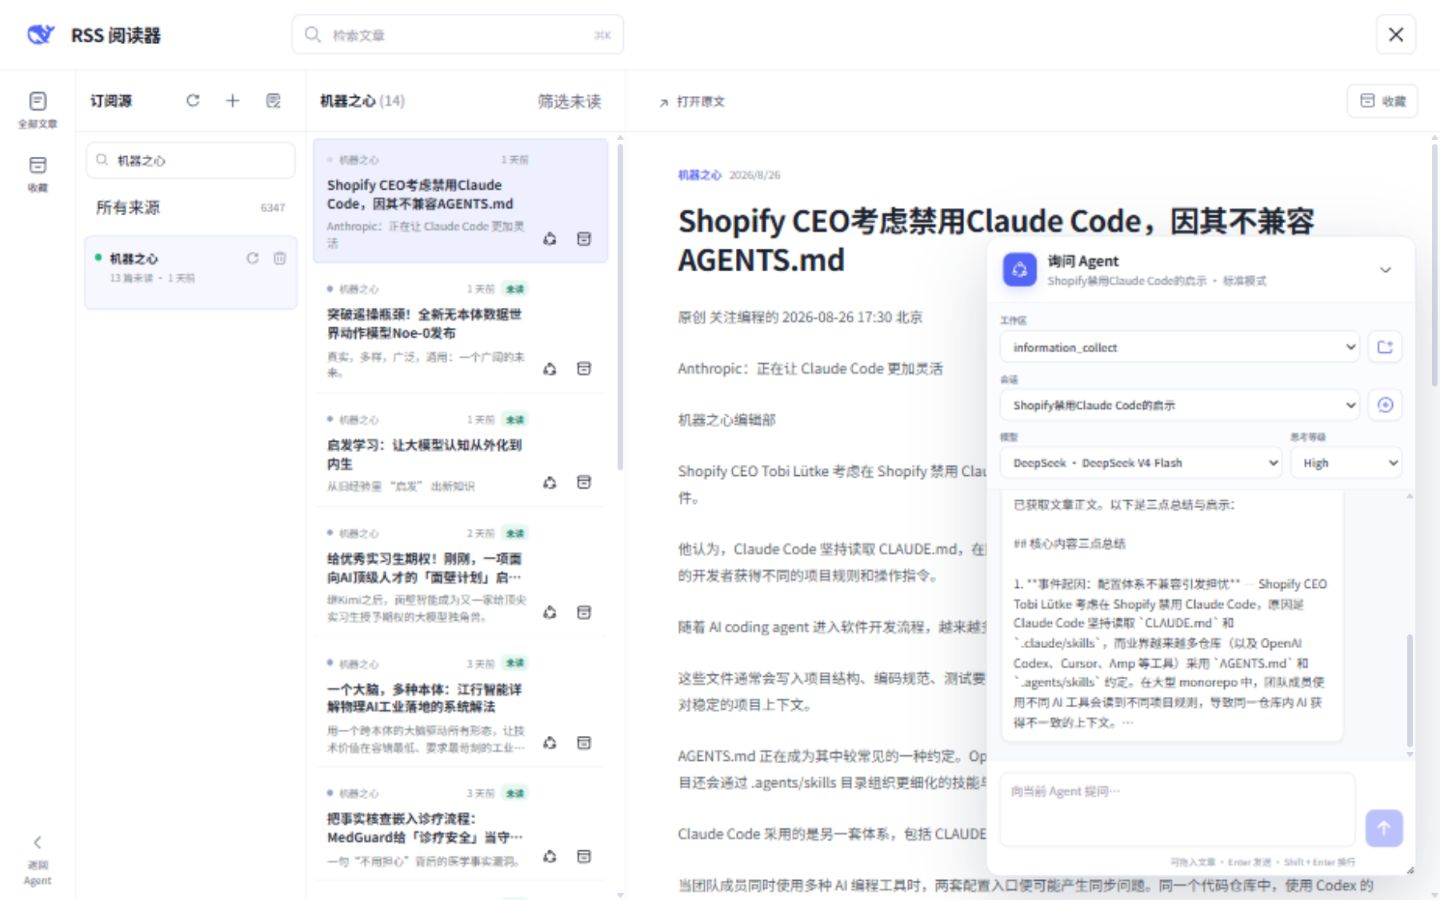Image resolution: width=1440 pixels, height=900 pixels.
Task: Click the line Anthropic：正在让 Claude Code 更加灵活
Action: coord(810,369)
